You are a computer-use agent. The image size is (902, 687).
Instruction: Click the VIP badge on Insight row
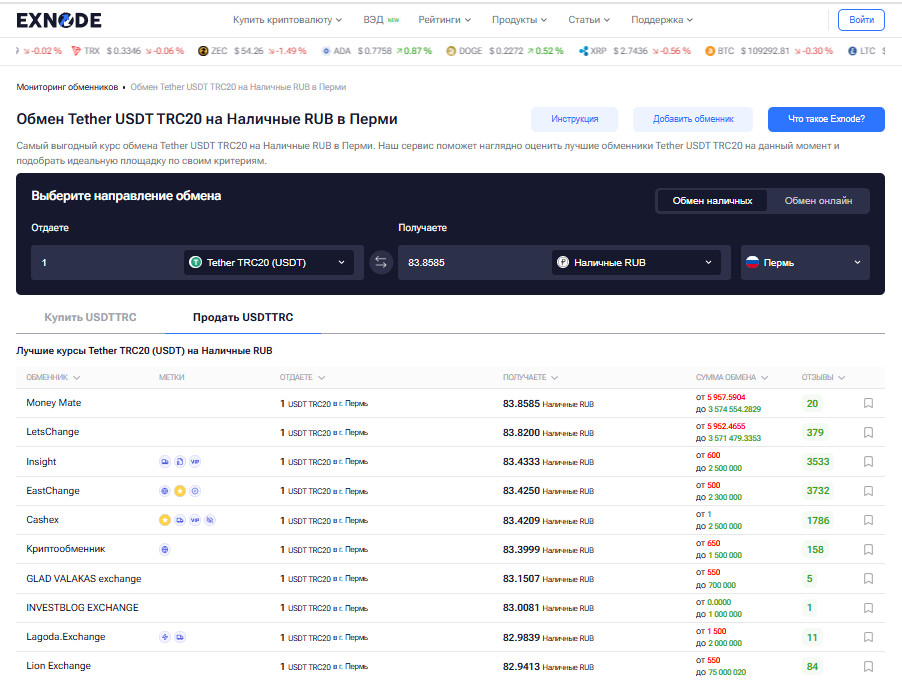[195, 462]
